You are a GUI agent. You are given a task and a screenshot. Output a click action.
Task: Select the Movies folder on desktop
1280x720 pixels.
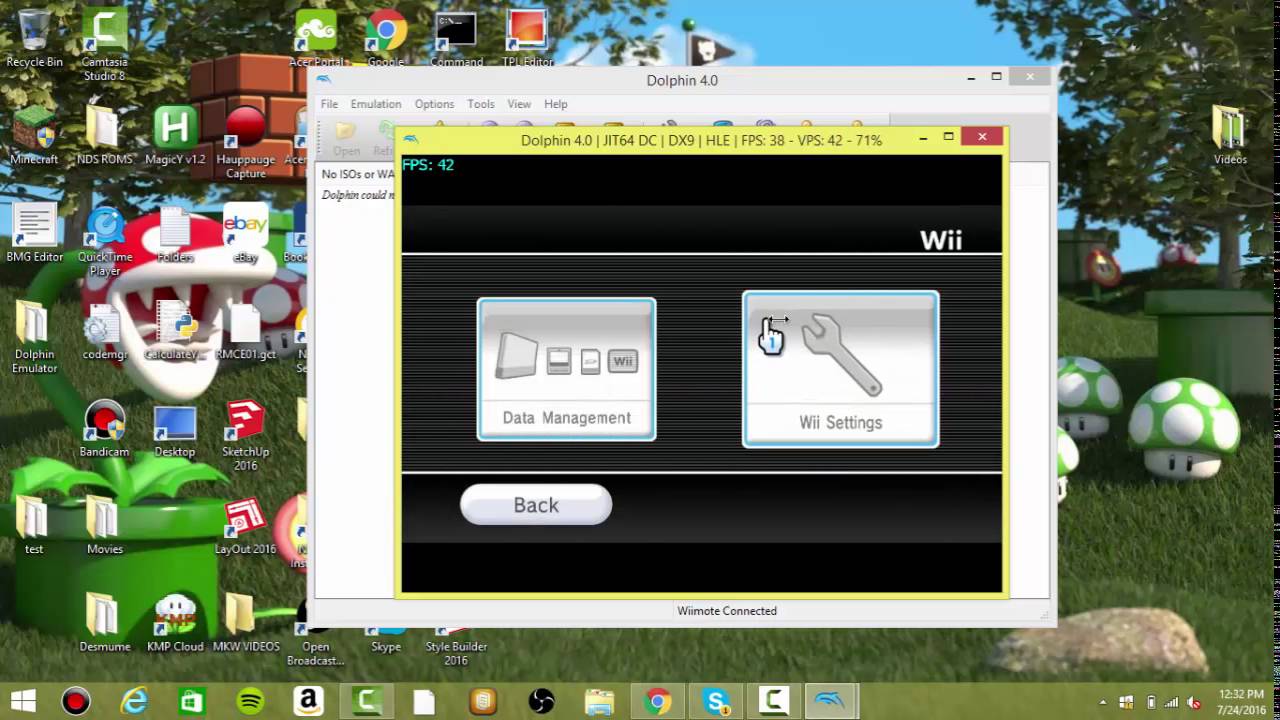click(104, 525)
